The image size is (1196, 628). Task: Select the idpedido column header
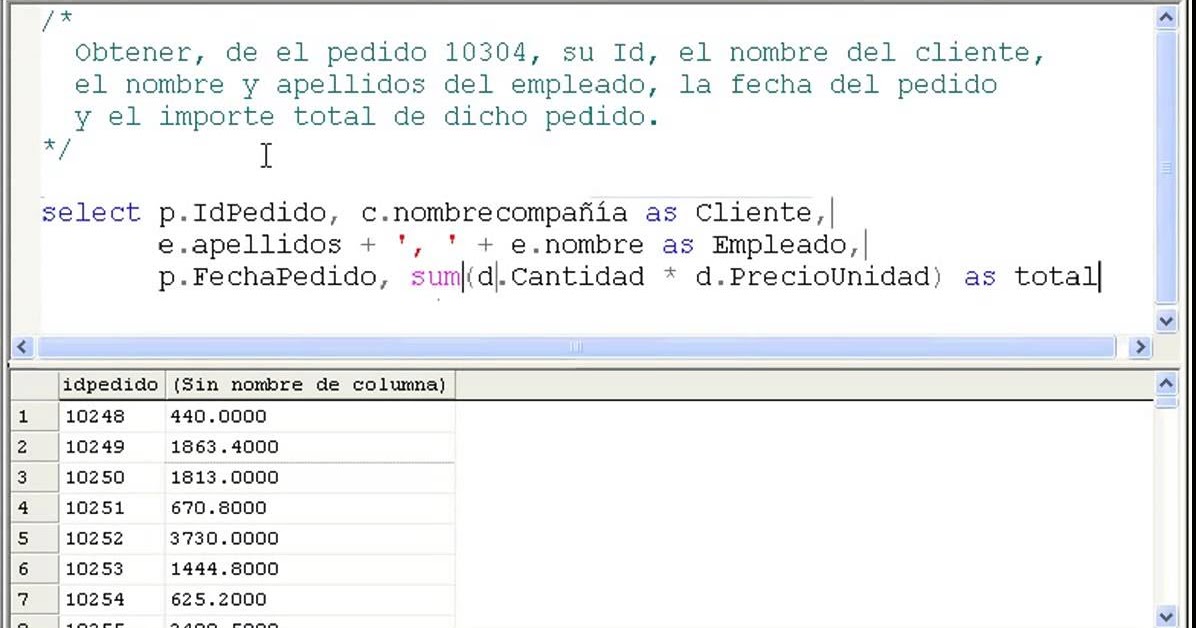pos(110,384)
